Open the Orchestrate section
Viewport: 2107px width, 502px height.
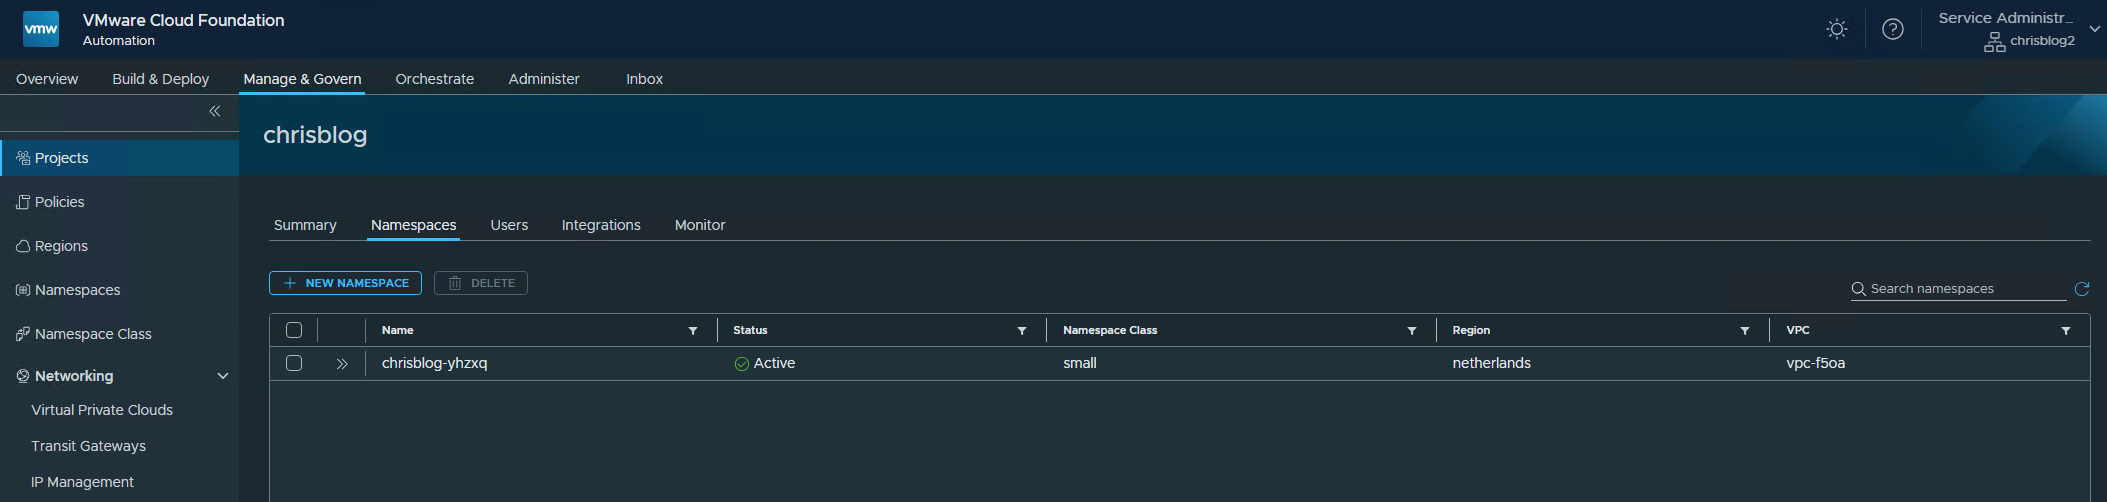pyautogui.click(x=435, y=79)
